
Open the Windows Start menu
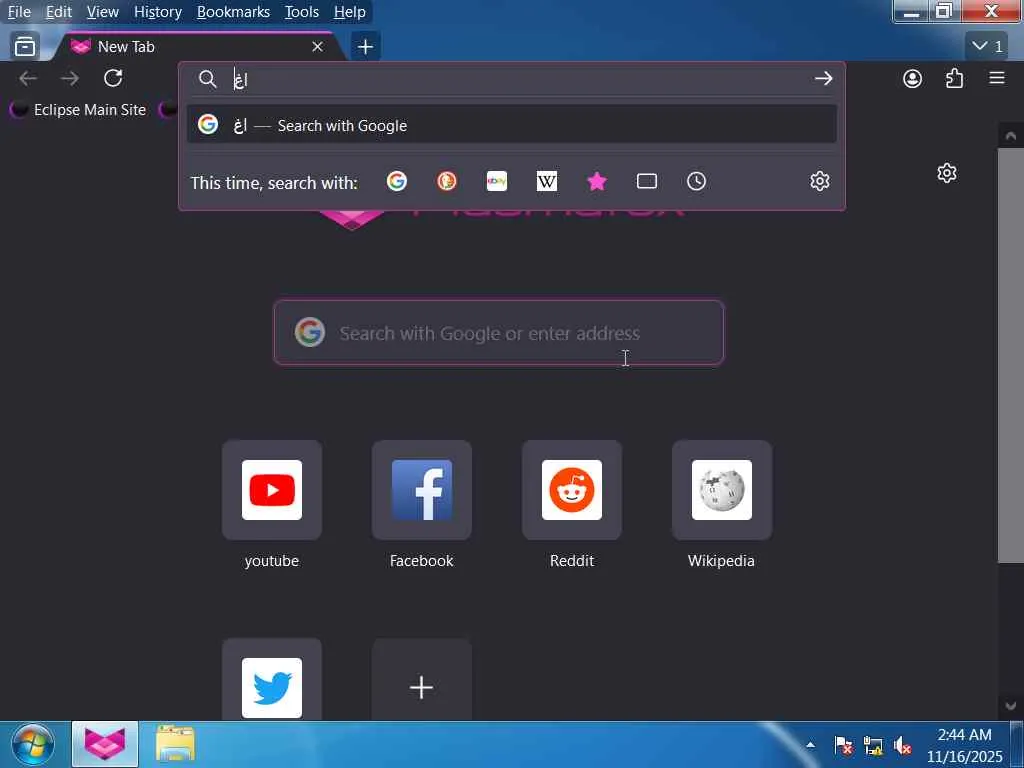33,744
